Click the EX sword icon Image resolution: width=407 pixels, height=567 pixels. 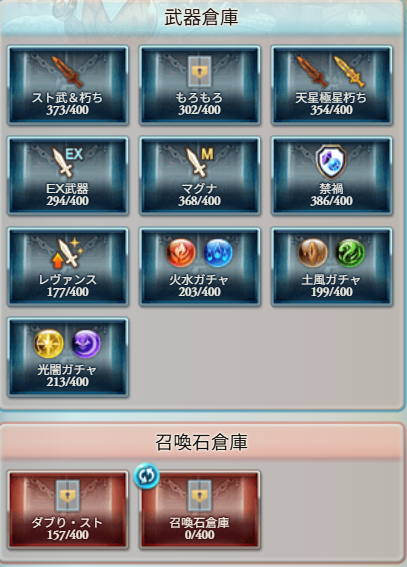click(67, 162)
